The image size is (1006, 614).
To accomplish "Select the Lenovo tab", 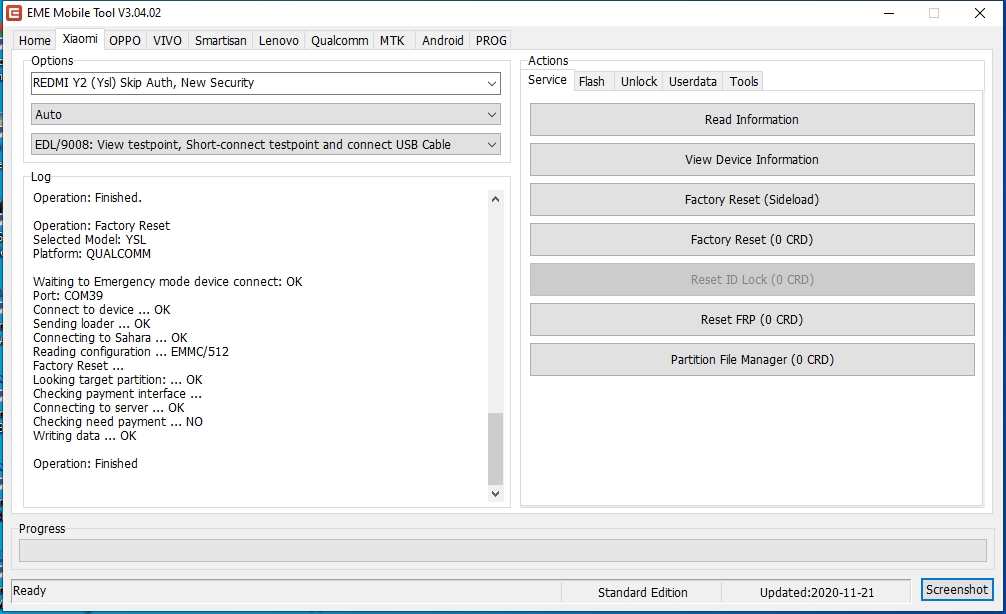I will tap(278, 40).
